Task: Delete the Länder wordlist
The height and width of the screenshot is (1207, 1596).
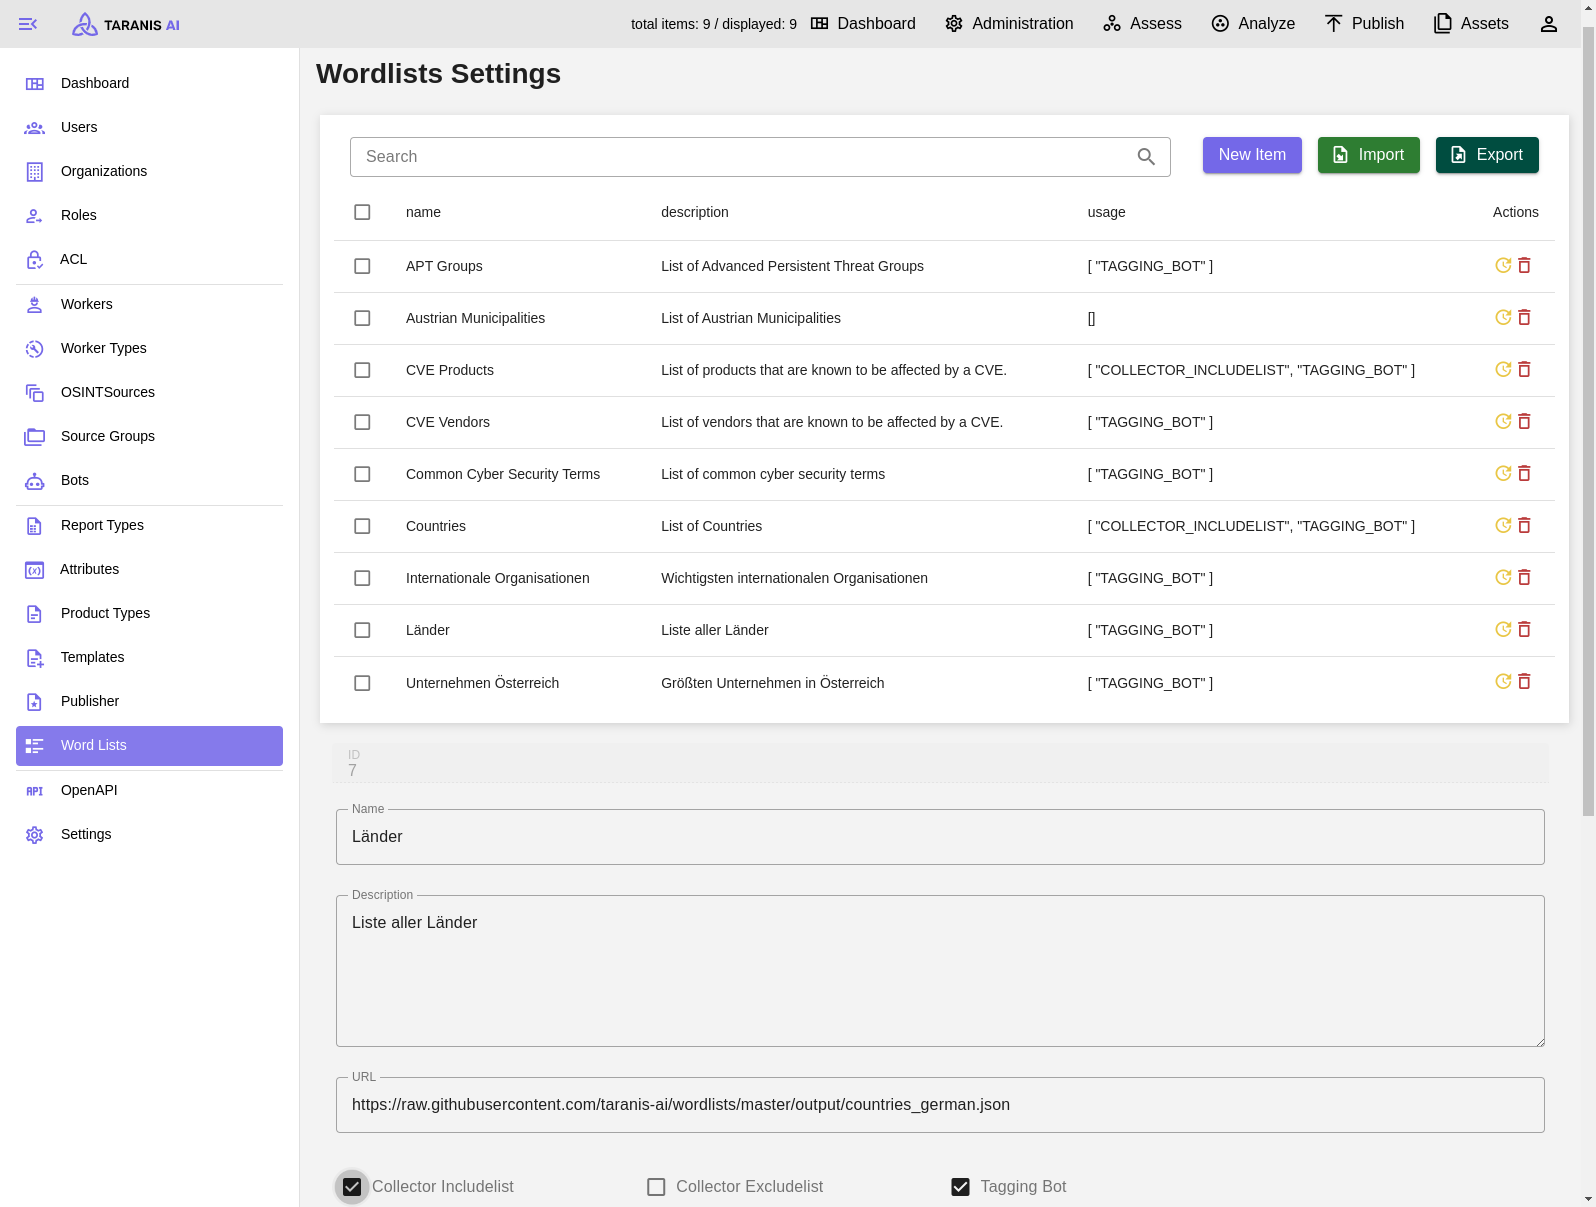Action: 1524,629
